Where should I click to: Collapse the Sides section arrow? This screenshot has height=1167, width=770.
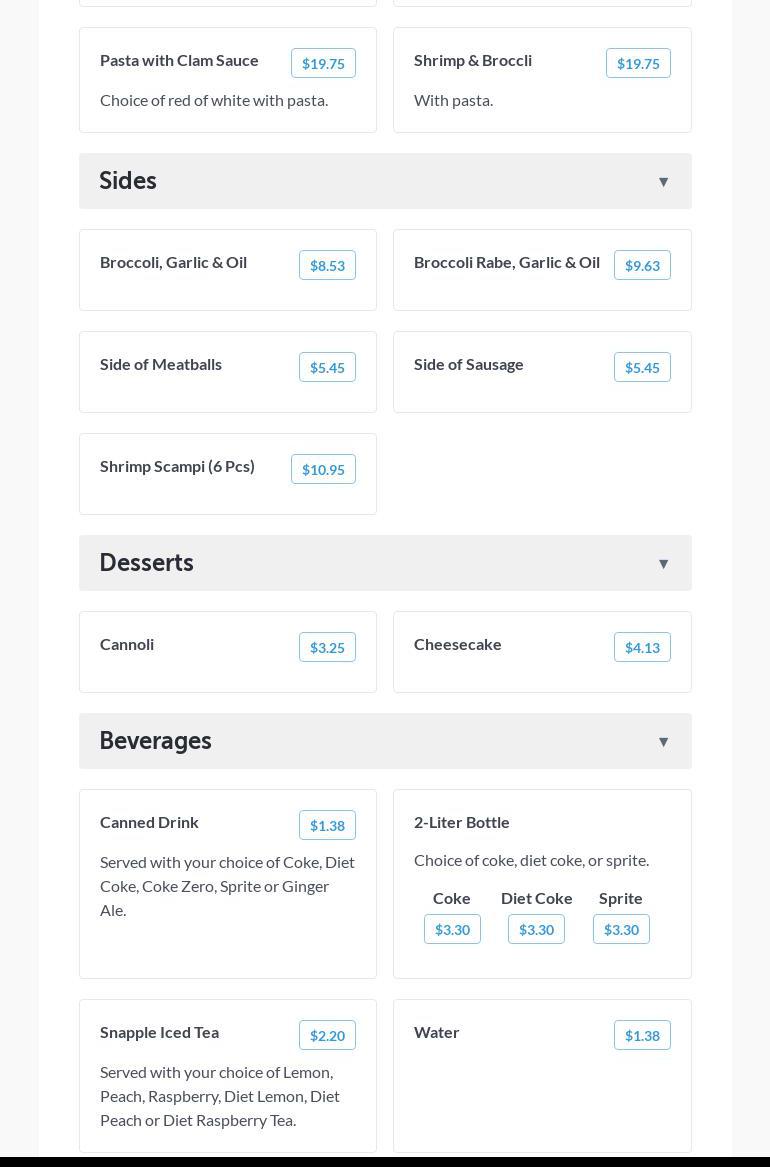point(663,182)
